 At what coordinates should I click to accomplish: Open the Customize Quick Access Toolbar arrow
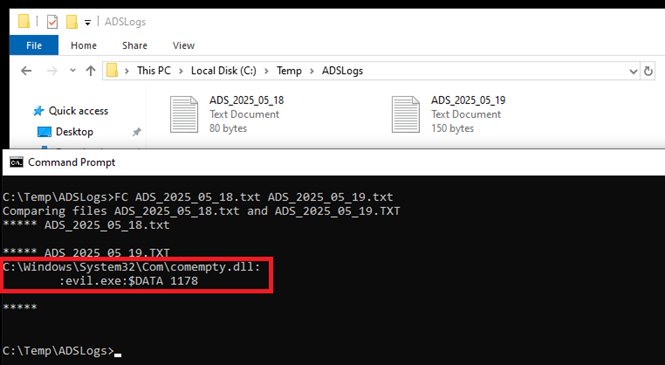(87, 22)
